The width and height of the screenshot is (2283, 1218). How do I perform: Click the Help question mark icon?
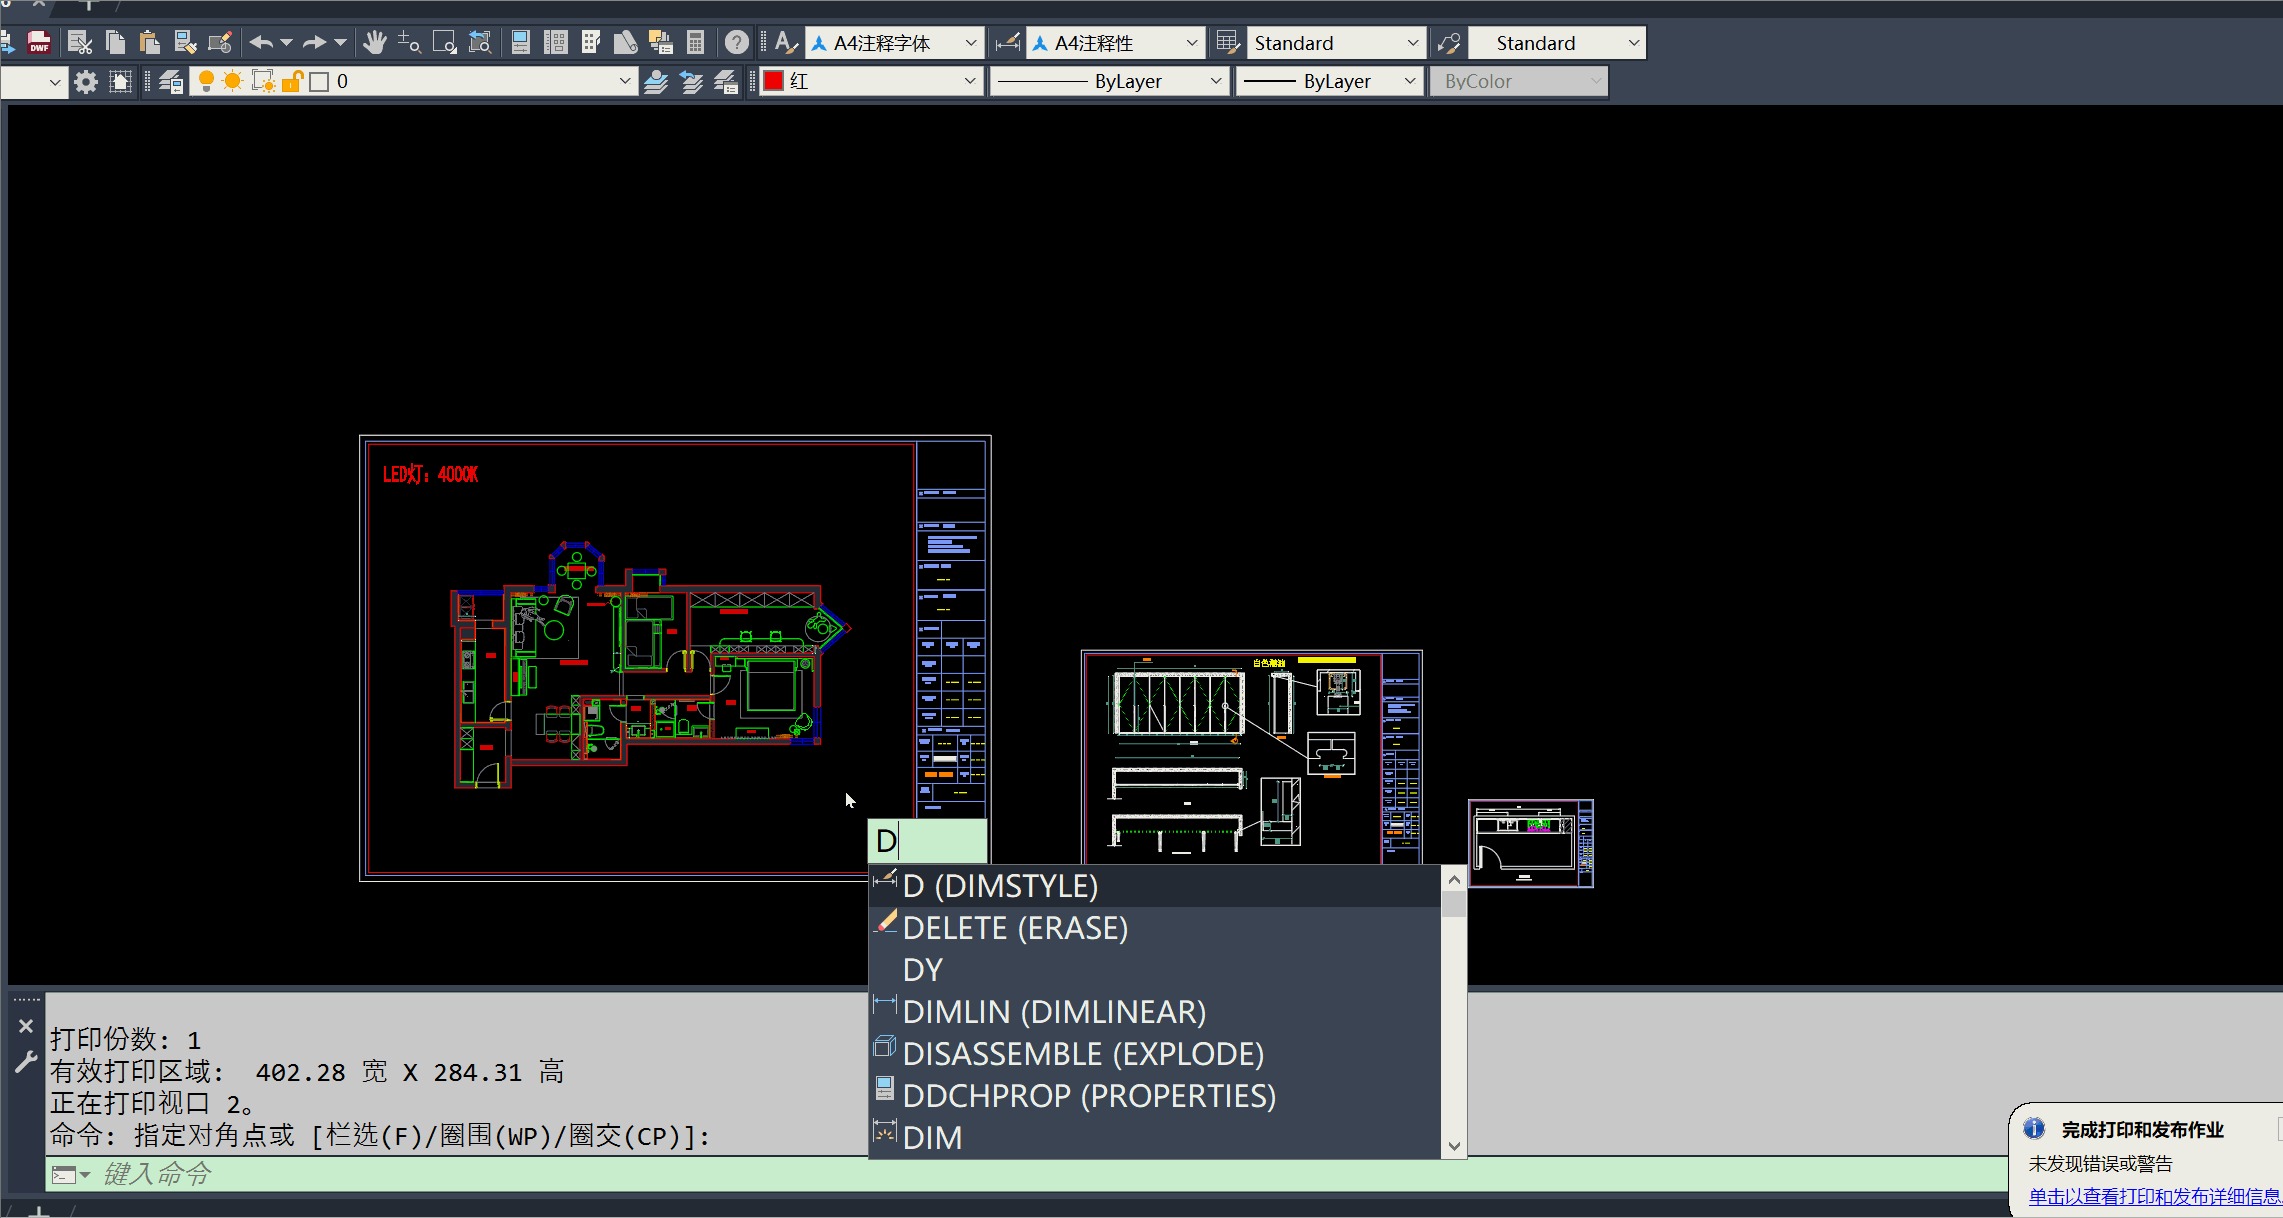click(737, 42)
